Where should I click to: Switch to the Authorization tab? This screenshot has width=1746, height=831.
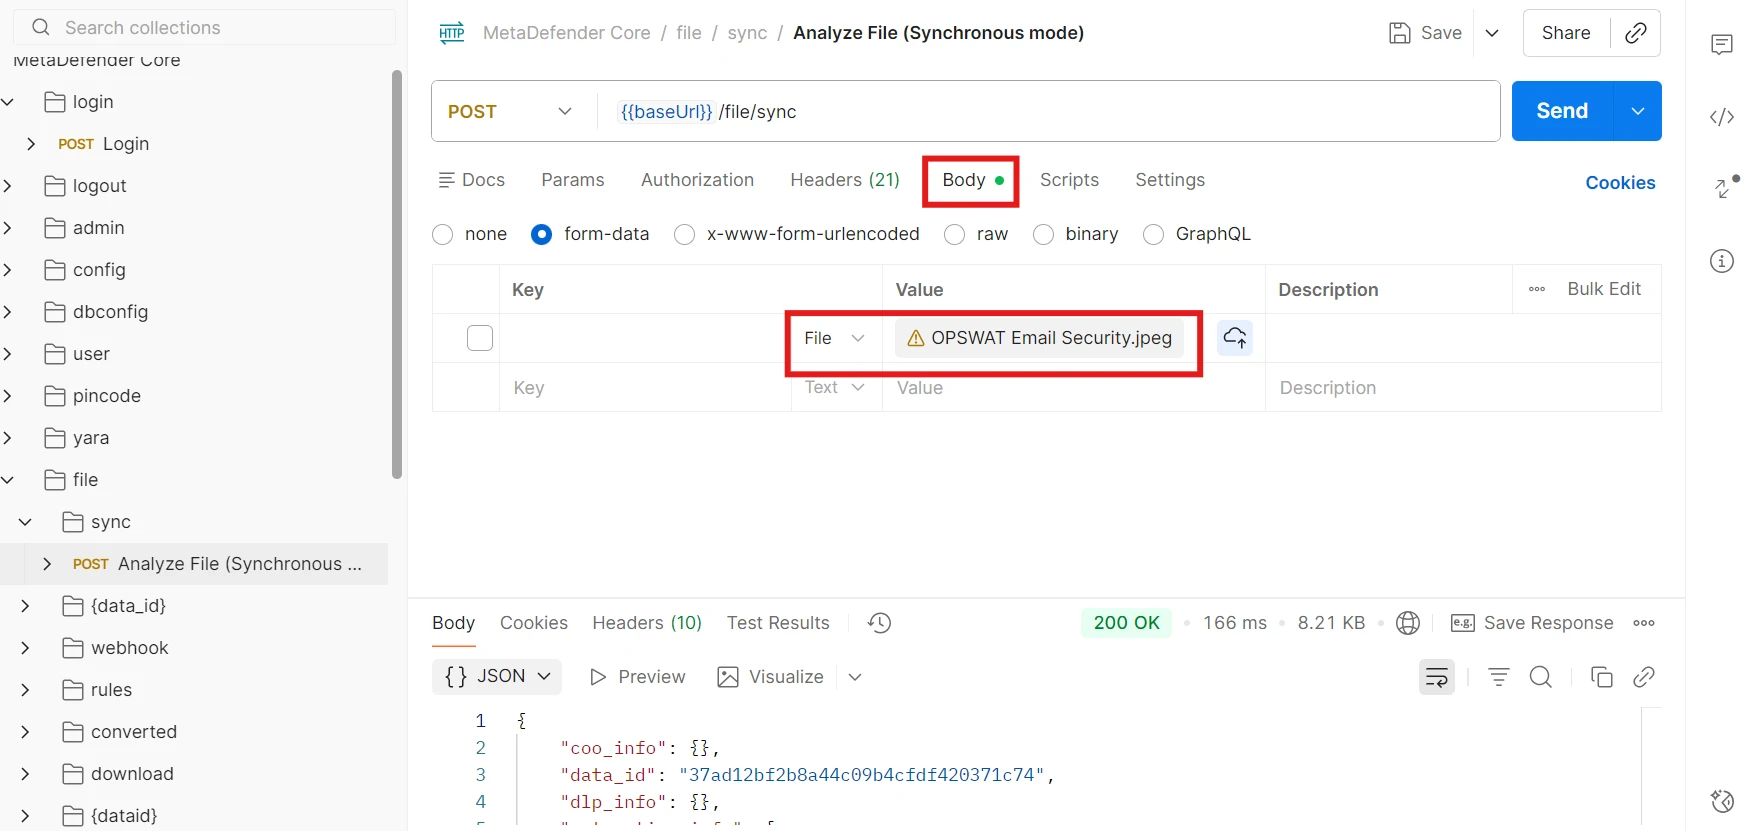click(697, 180)
